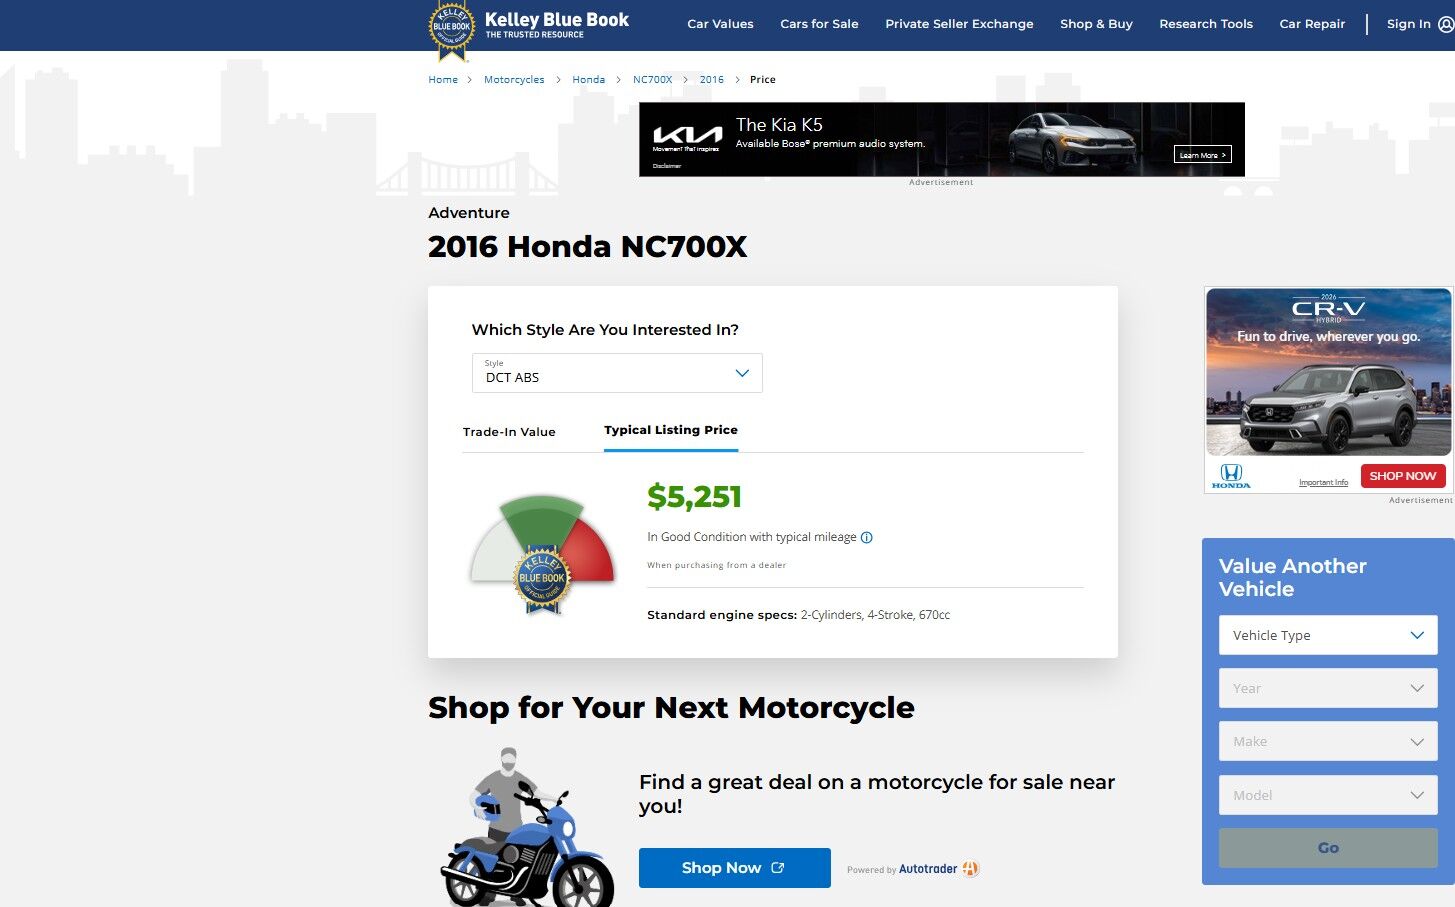Click the NC700X breadcrumb link
Image resolution: width=1455 pixels, height=907 pixels.
click(x=652, y=80)
